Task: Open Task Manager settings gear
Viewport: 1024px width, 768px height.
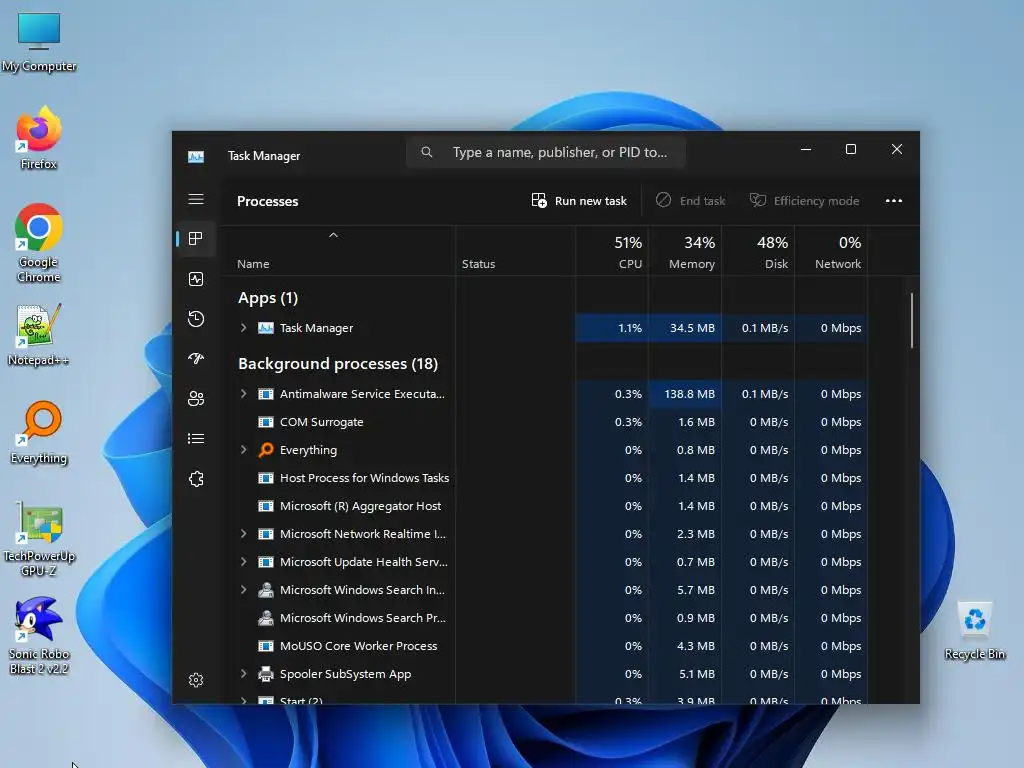Action: 196,680
